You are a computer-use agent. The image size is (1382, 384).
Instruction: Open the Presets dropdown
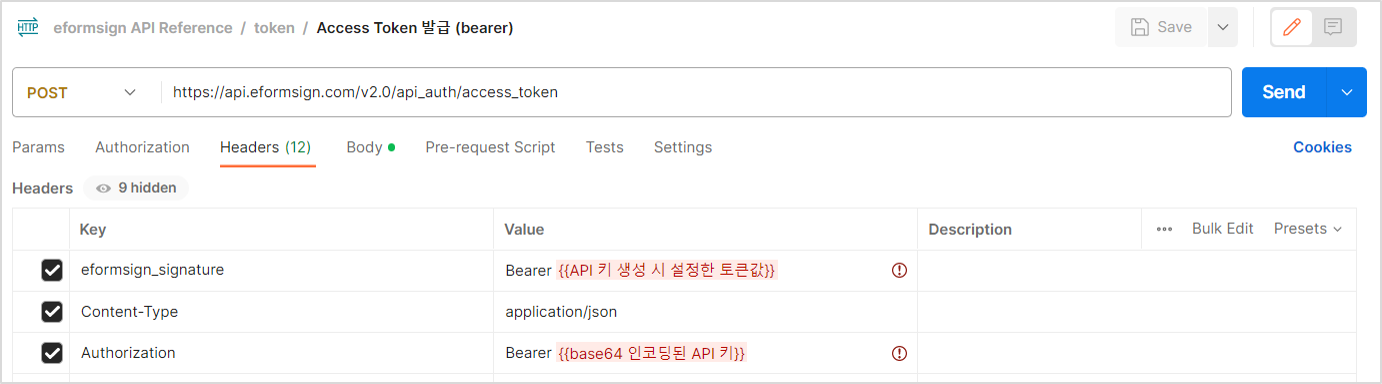1308,229
